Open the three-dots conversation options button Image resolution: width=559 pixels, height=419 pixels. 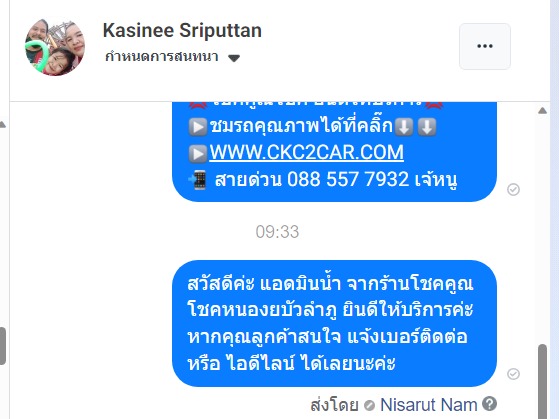484,46
